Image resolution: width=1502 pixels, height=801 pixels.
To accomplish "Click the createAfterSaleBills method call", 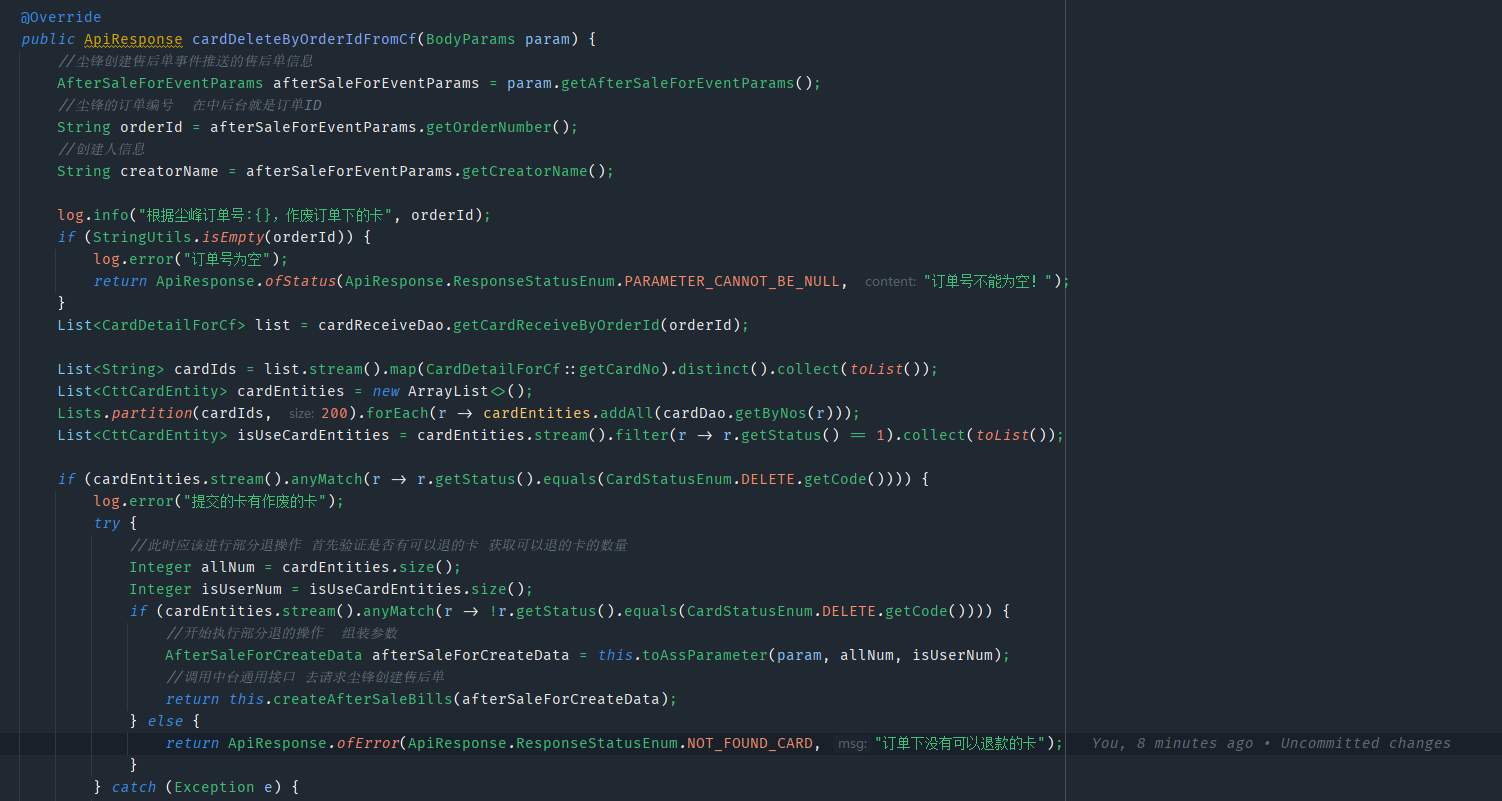I will click(x=363, y=699).
